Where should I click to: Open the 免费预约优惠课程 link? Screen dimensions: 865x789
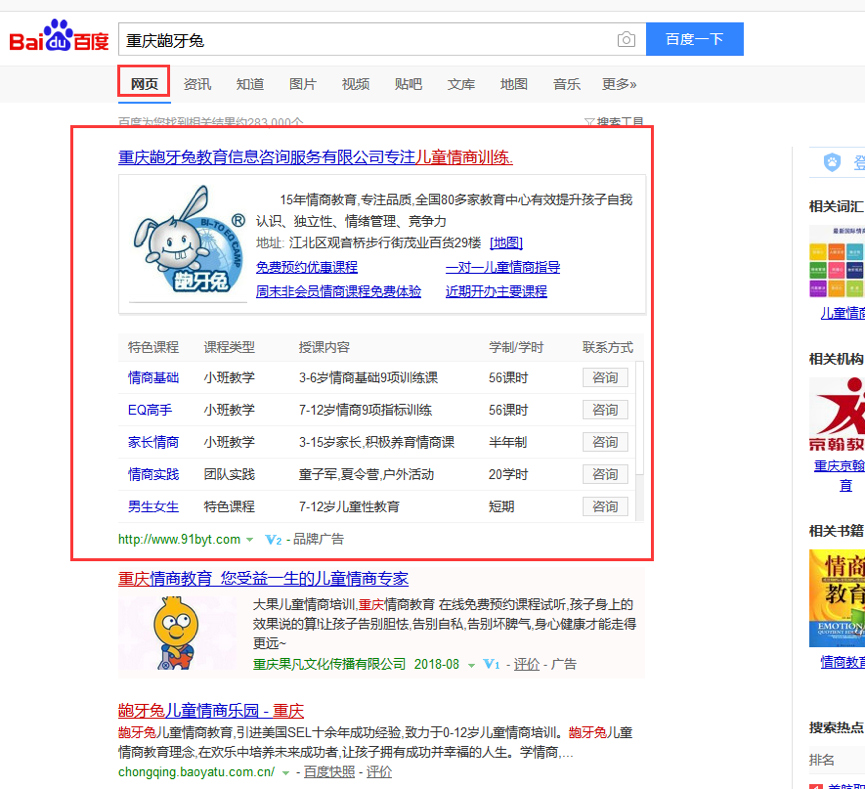pyautogui.click(x=306, y=267)
